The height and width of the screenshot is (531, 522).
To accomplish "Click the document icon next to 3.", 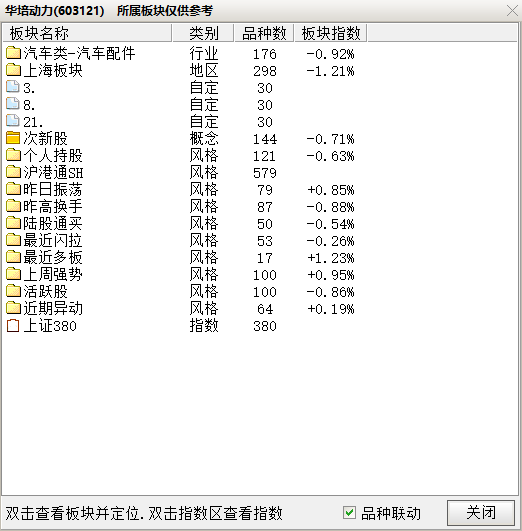I will click(x=13, y=87).
